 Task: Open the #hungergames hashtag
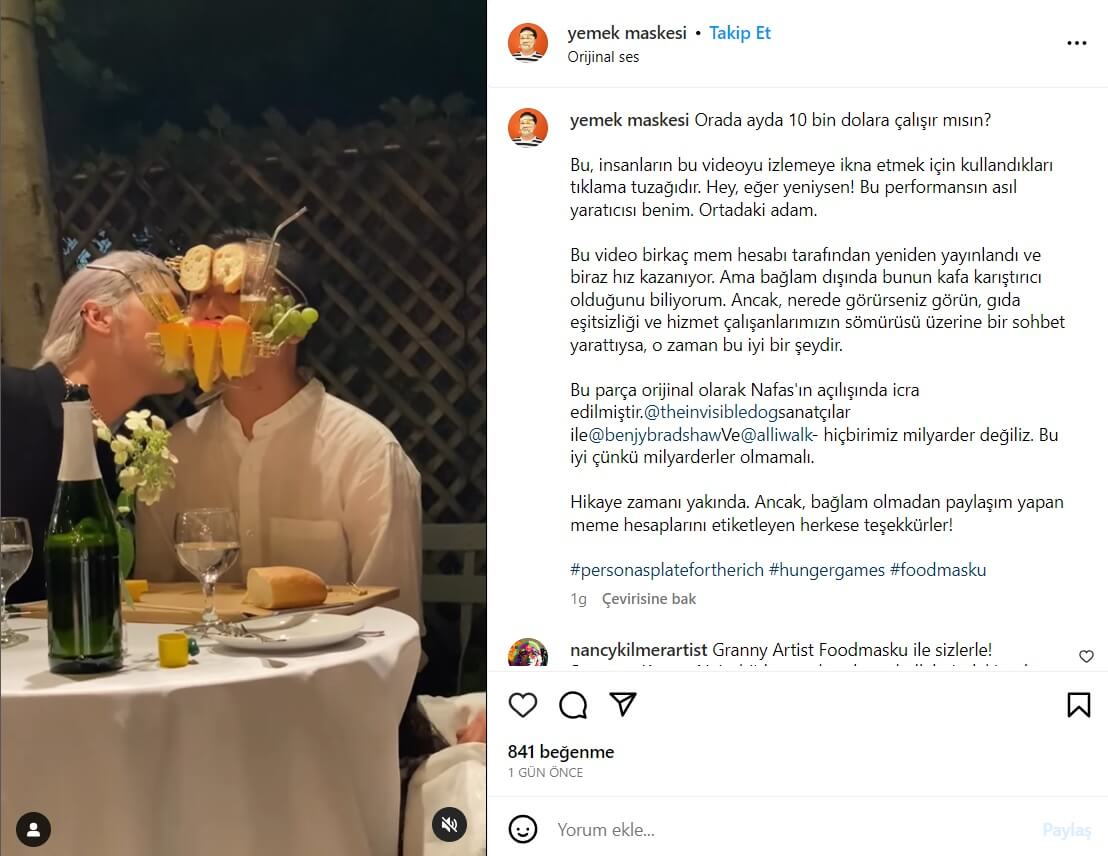pos(826,570)
